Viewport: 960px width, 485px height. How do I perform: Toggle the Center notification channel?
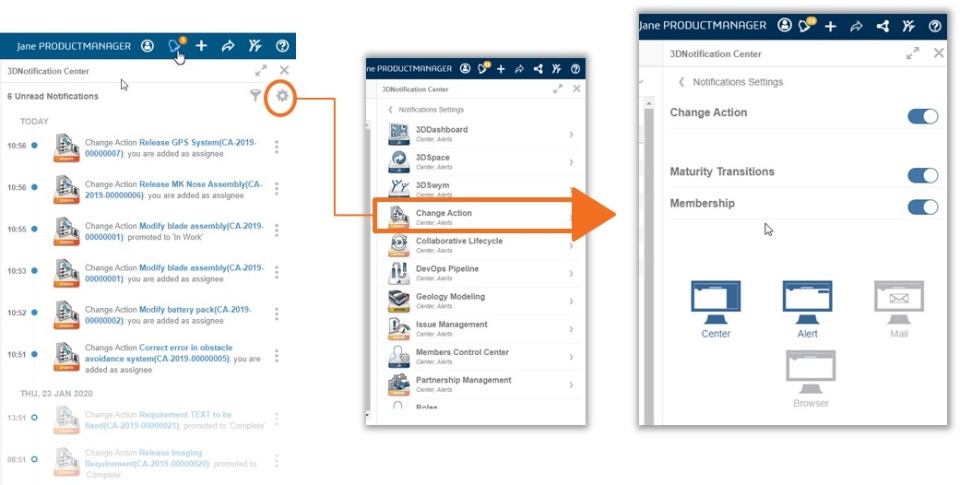[716, 309]
